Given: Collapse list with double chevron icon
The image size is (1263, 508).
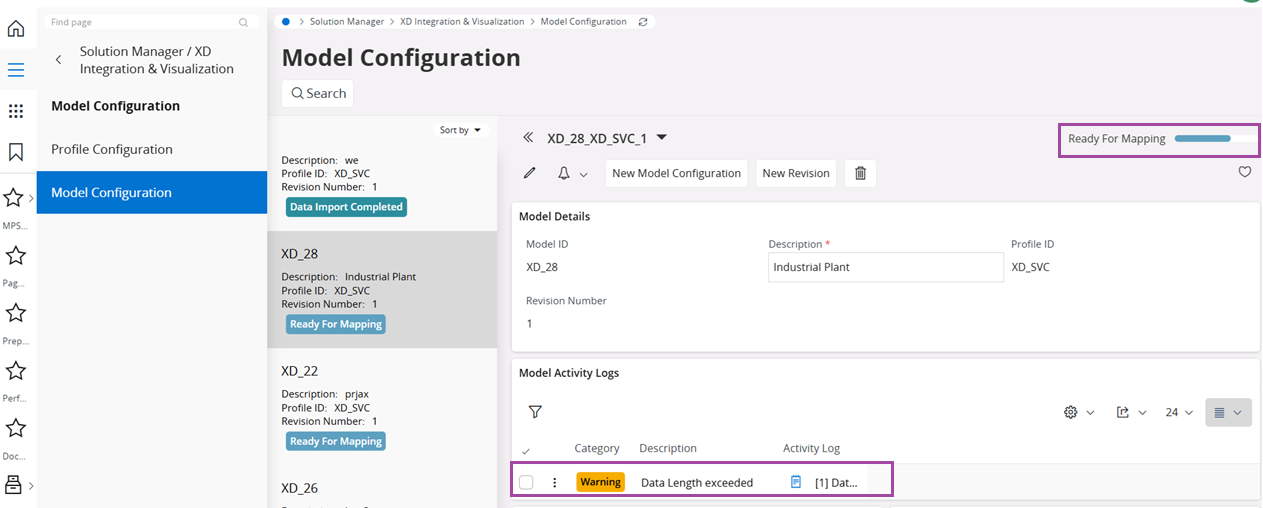Looking at the screenshot, I should [528, 138].
